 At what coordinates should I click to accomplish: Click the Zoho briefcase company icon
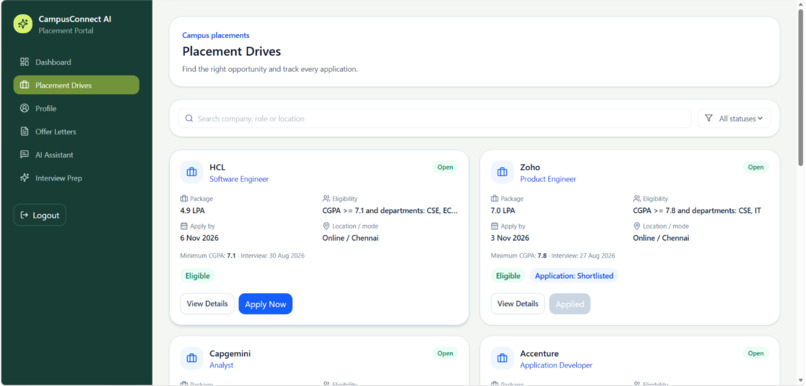click(x=502, y=172)
